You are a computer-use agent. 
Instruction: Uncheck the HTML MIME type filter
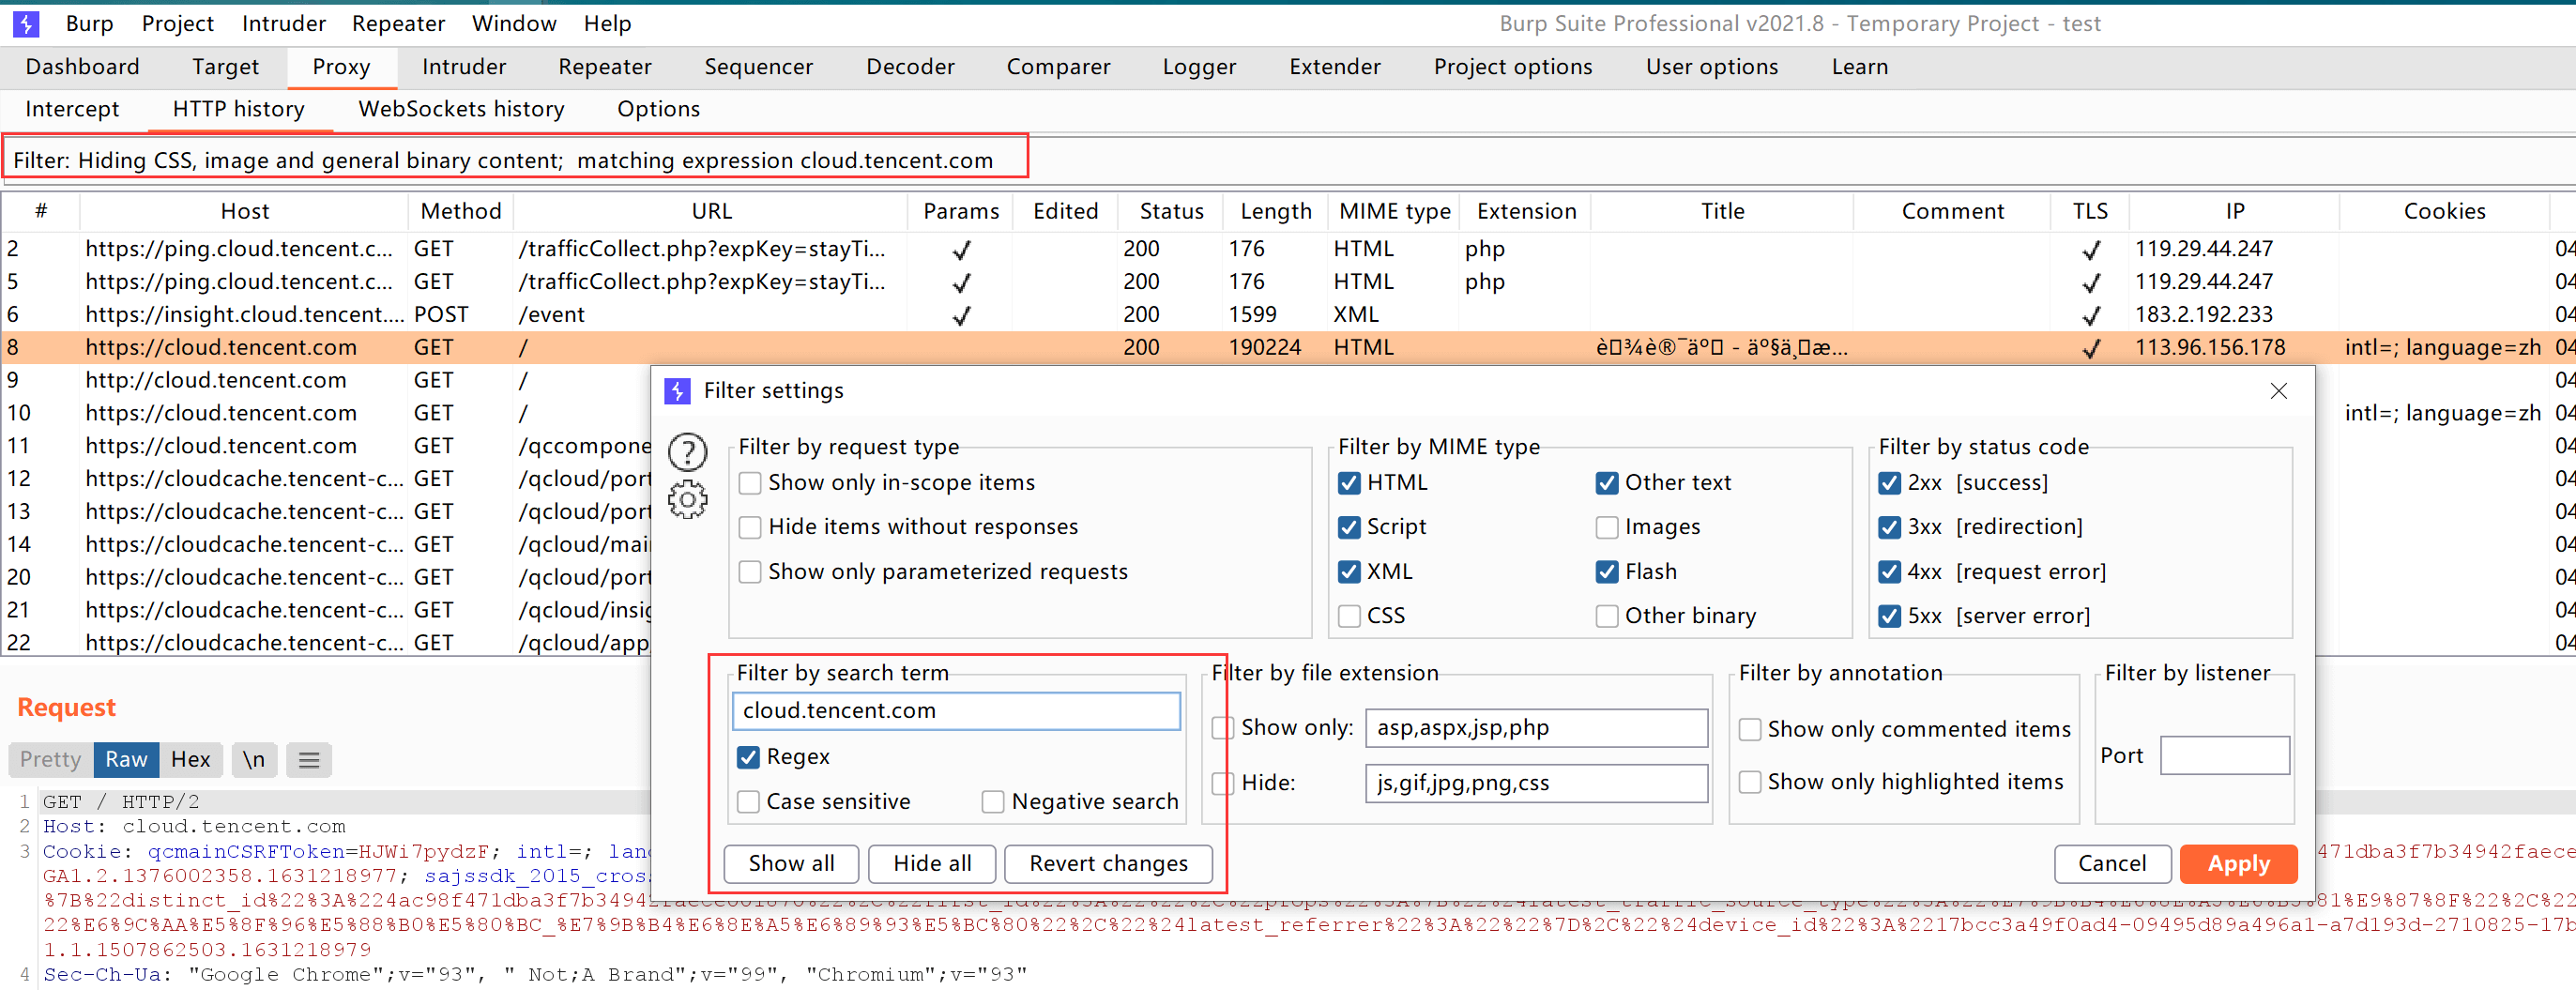[x=1349, y=483]
